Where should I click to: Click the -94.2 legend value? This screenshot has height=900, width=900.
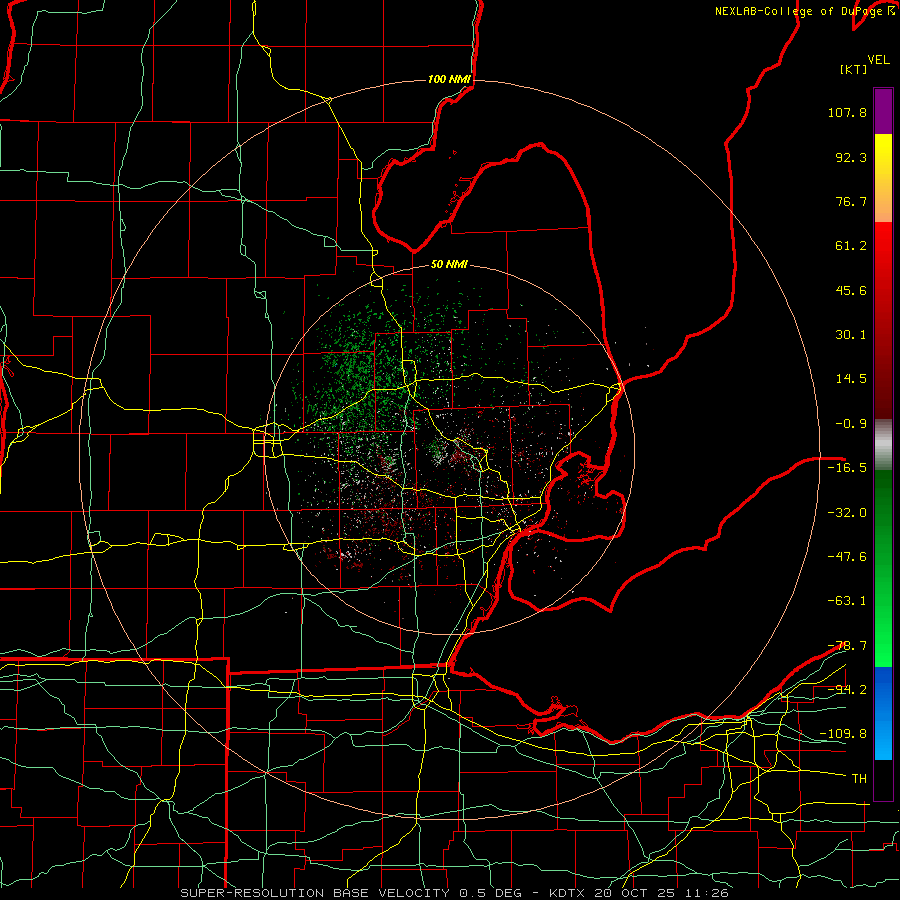pyautogui.click(x=847, y=689)
